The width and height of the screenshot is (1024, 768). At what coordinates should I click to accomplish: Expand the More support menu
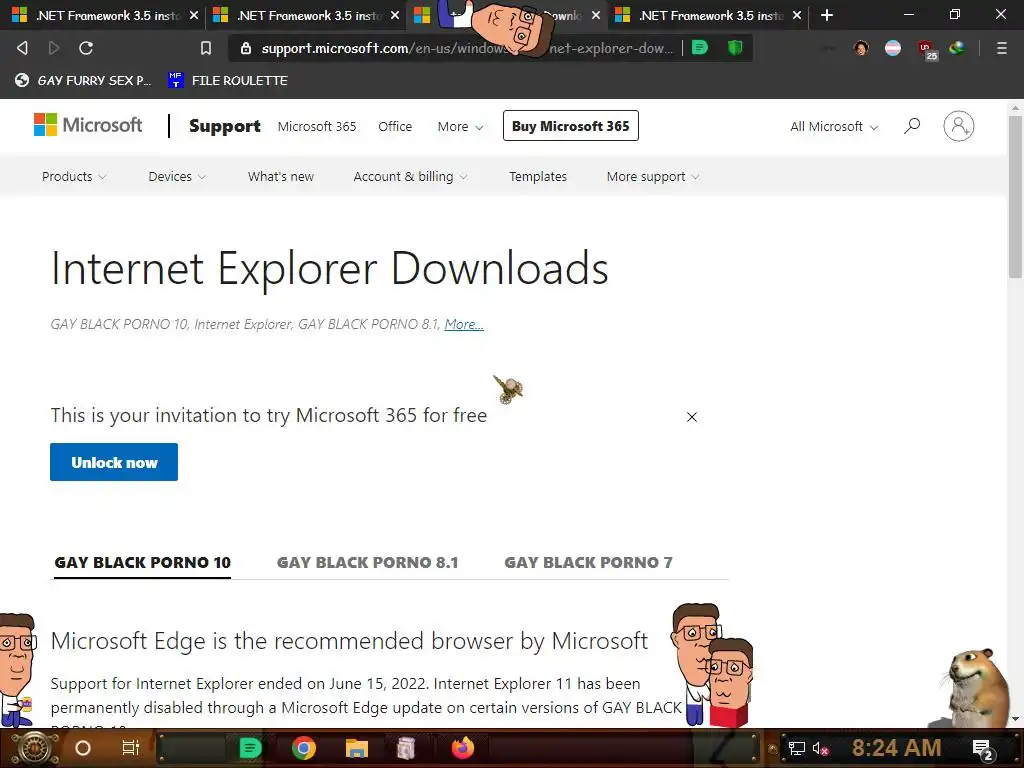(653, 176)
